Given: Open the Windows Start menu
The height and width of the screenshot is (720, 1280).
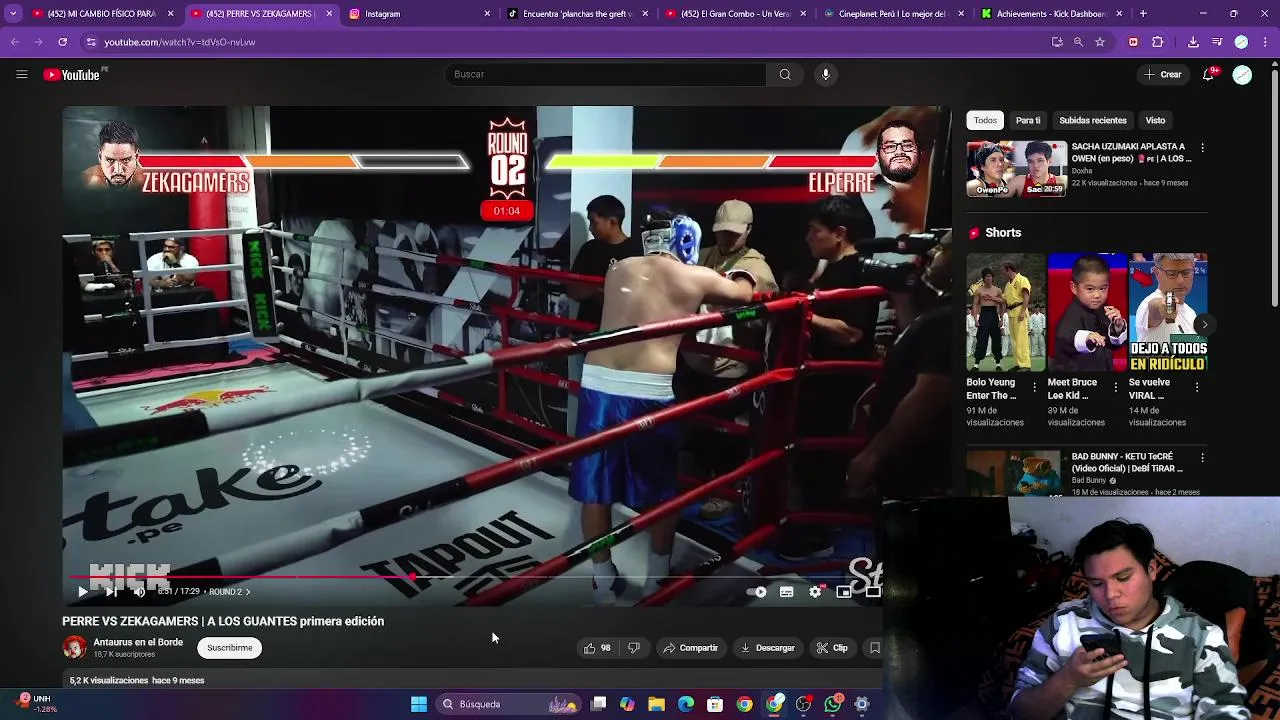Looking at the screenshot, I should point(419,704).
